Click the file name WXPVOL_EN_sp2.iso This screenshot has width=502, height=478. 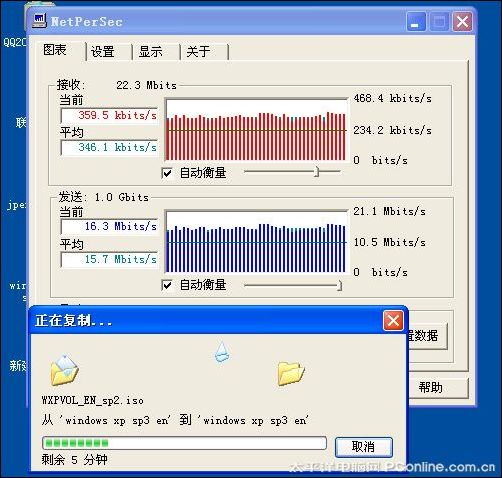93,400
